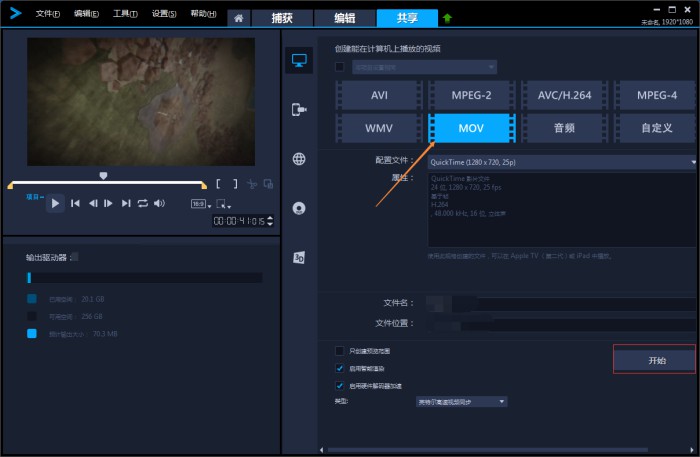Switch to the 编辑 tab
The image size is (700, 457).
pos(342,18)
